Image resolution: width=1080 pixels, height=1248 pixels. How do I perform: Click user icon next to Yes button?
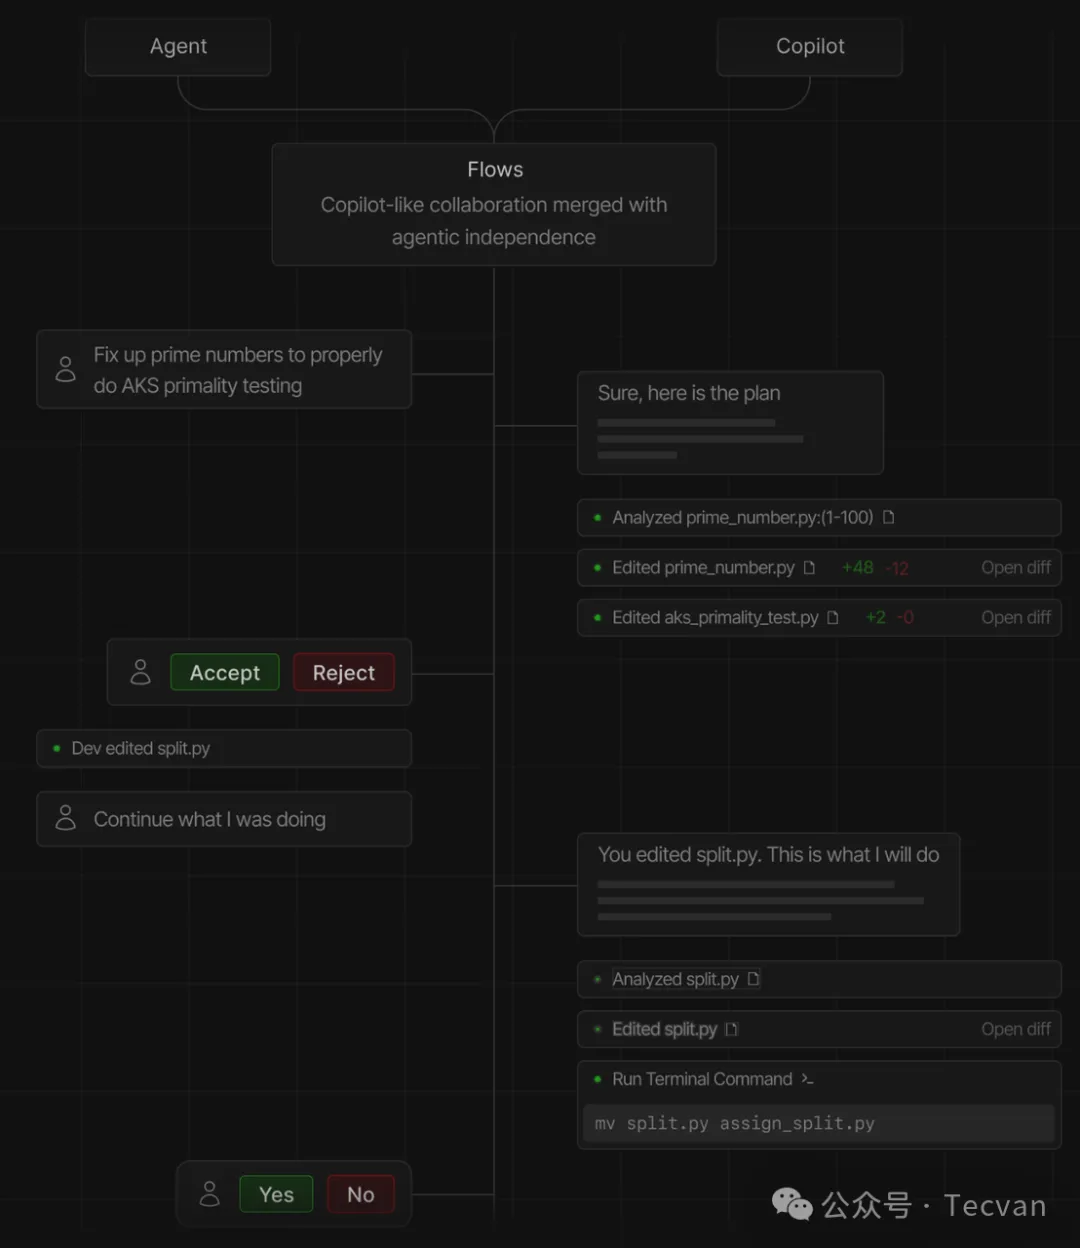(x=210, y=1193)
